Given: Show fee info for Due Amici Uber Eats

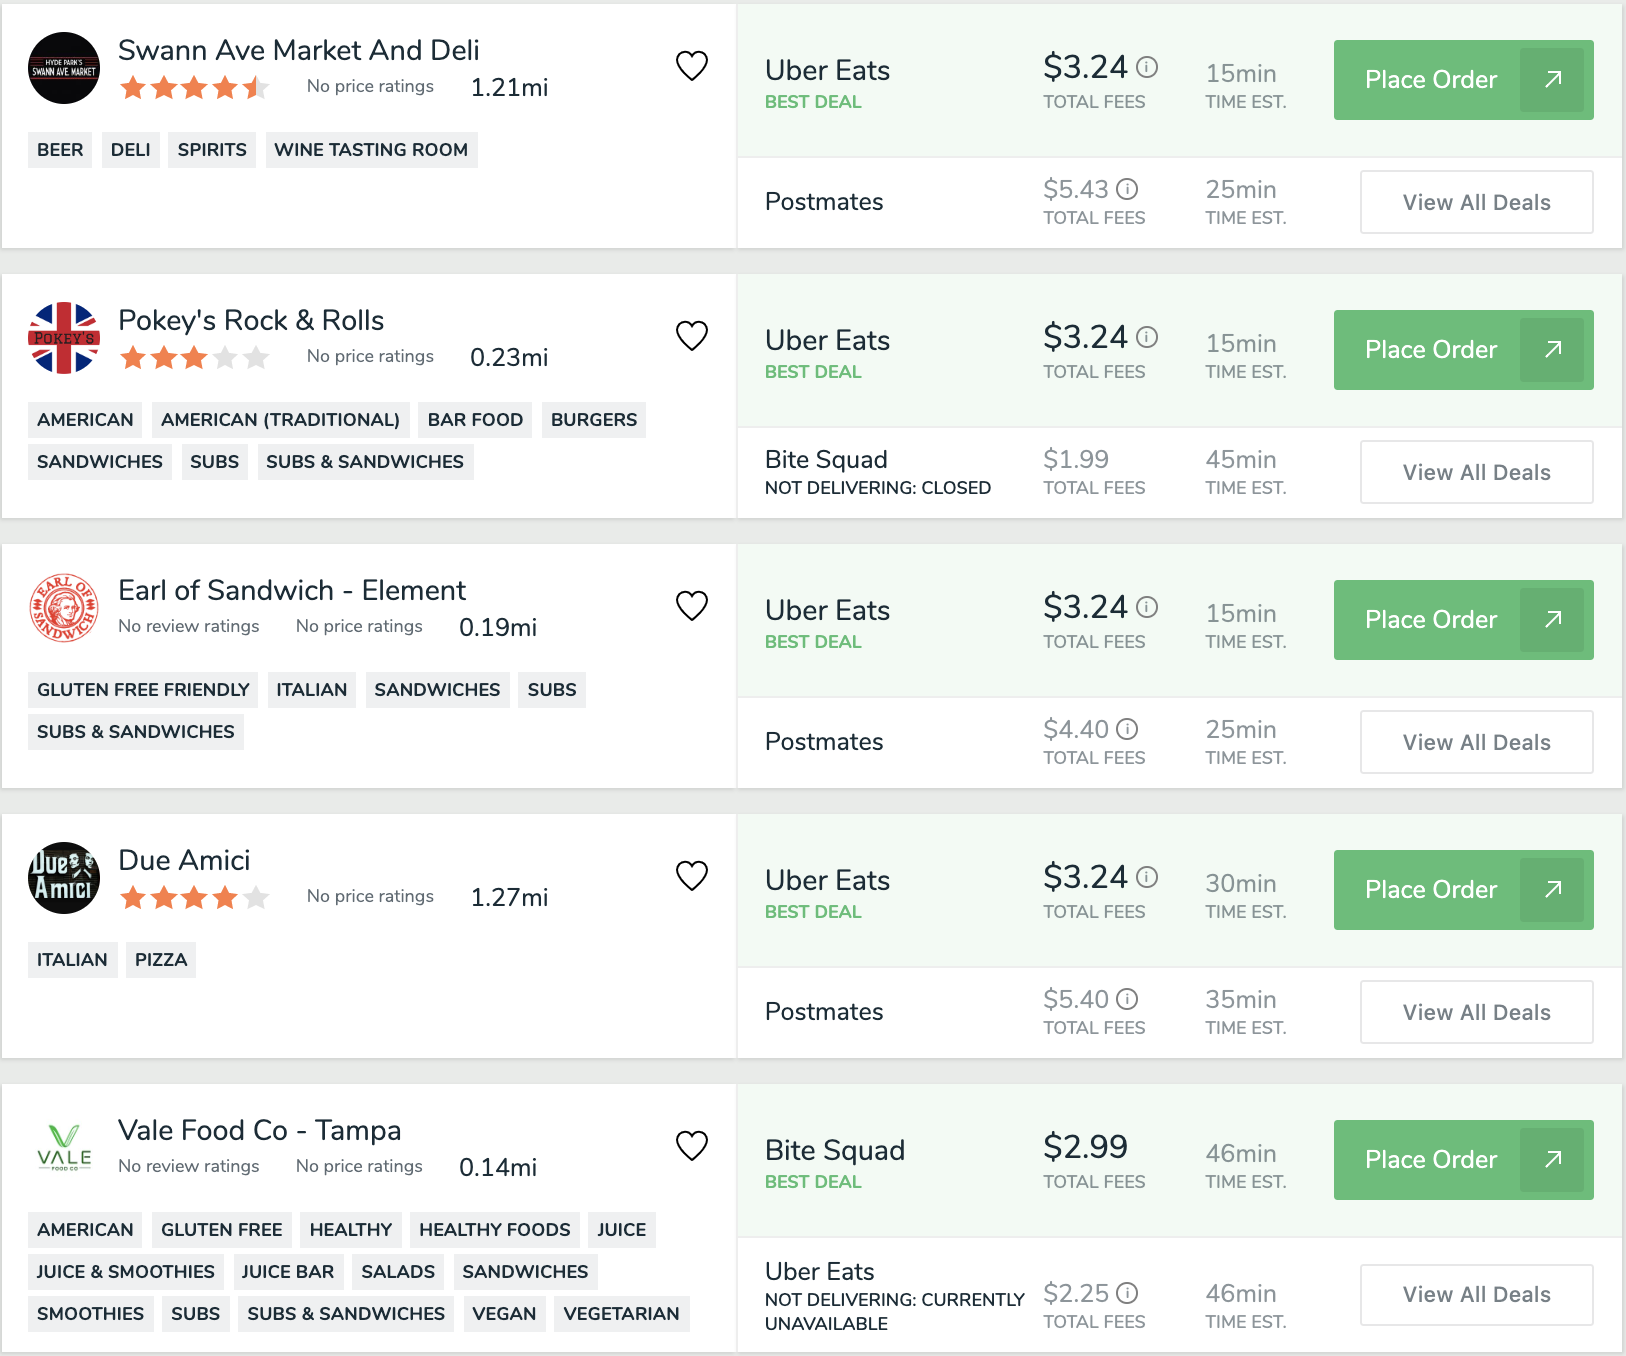Looking at the screenshot, I should (x=1147, y=877).
